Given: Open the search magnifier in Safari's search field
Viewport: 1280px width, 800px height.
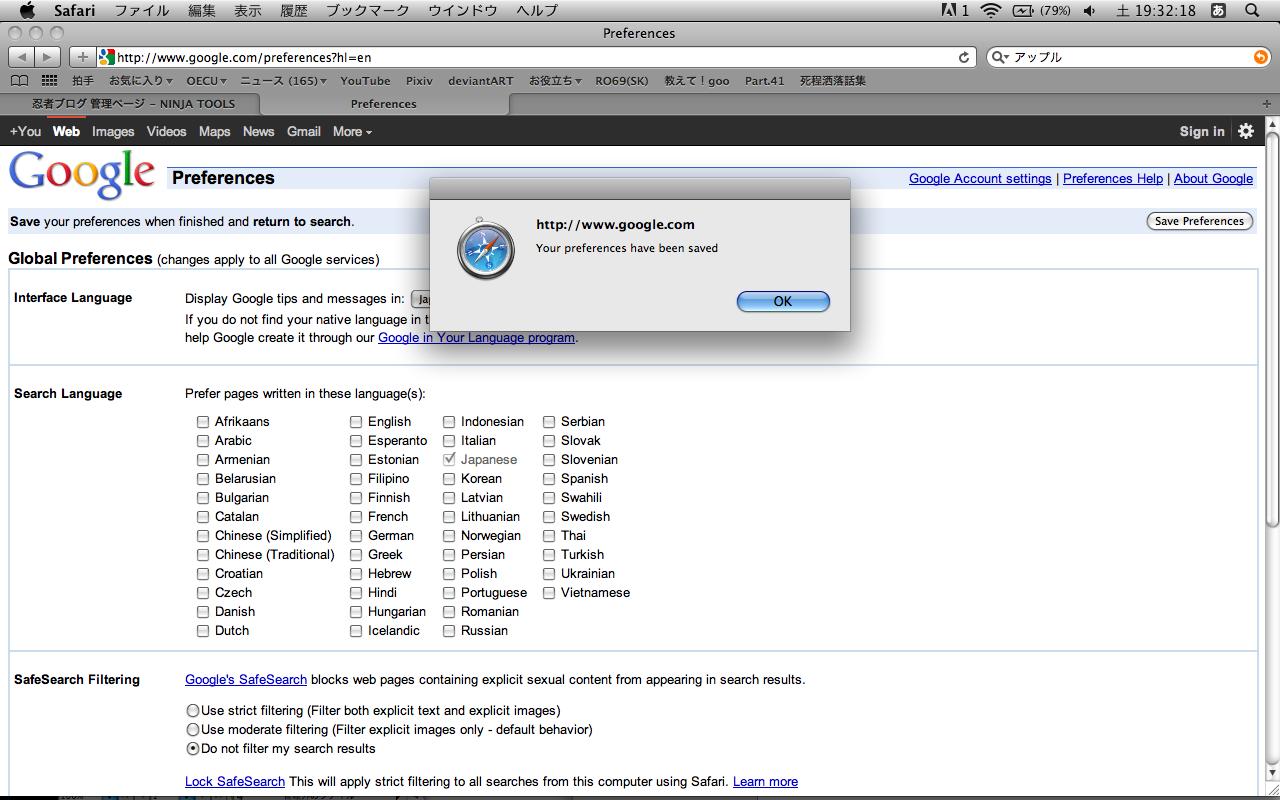Looking at the screenshot, I should 1000,57.
